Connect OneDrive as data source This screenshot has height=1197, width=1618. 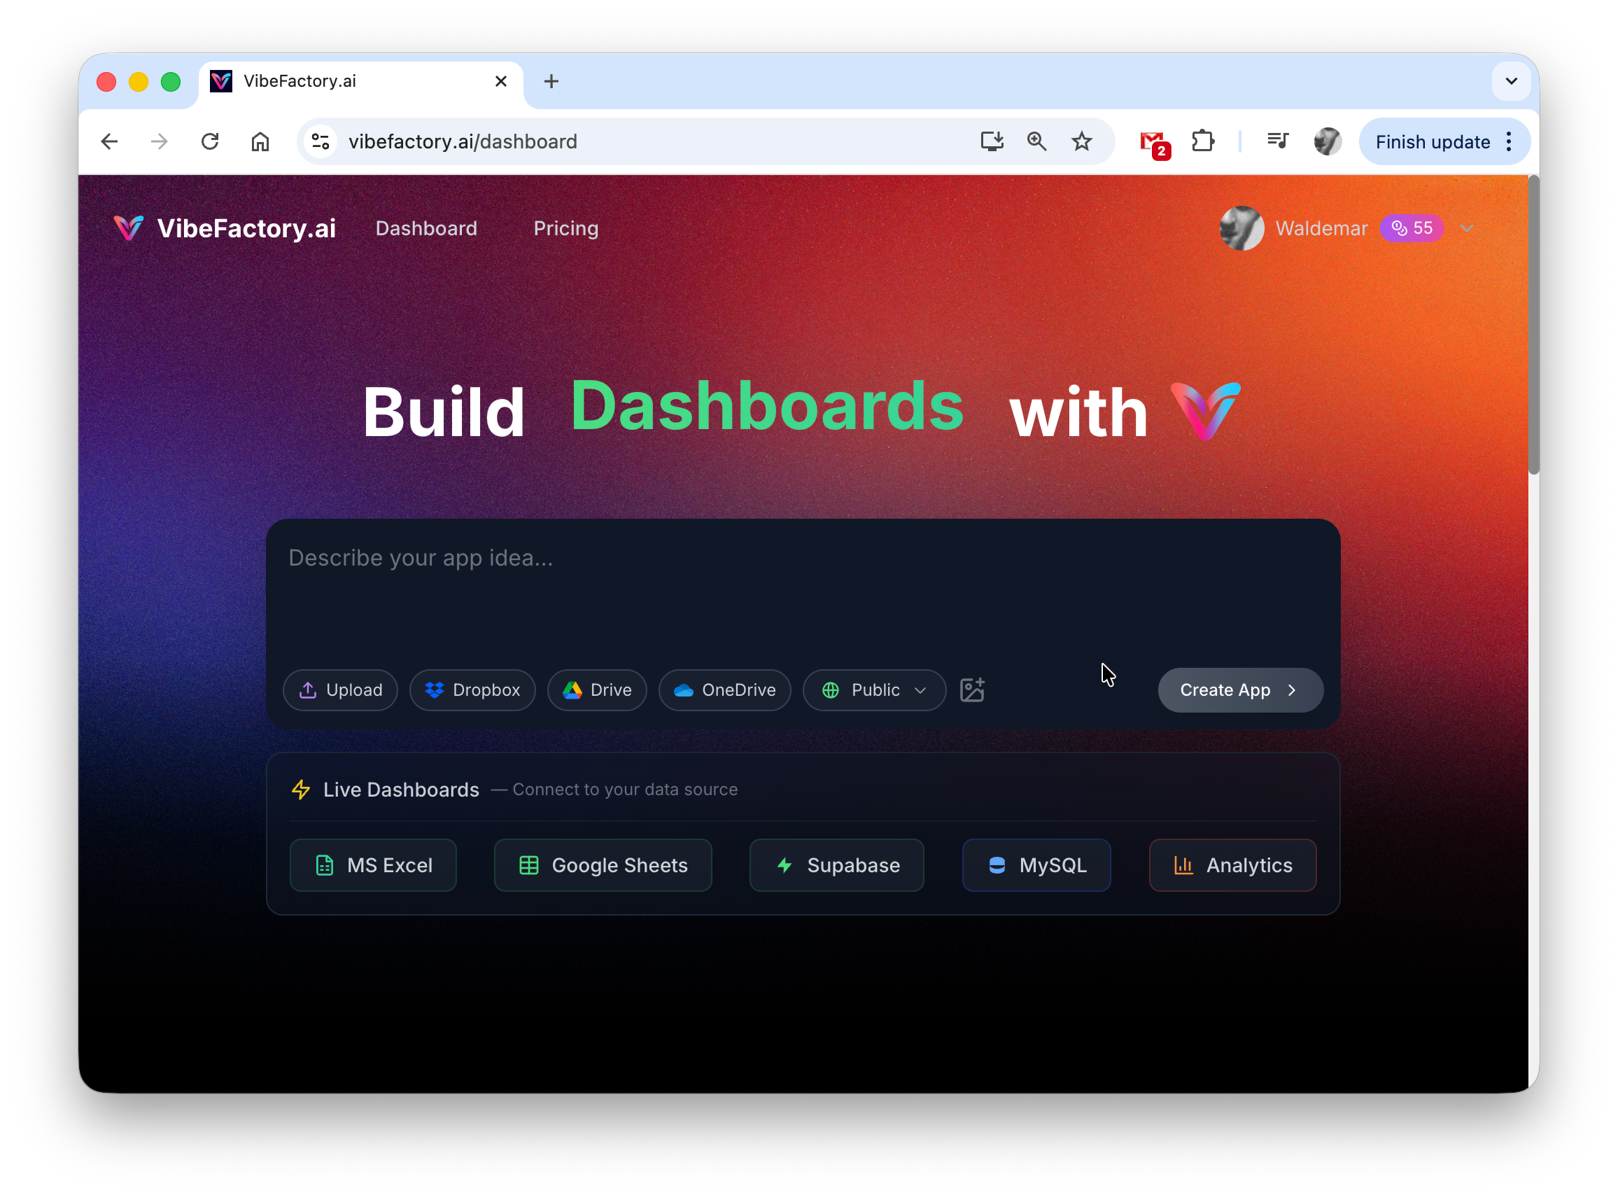pyautogui.click(x=724, y=690)
